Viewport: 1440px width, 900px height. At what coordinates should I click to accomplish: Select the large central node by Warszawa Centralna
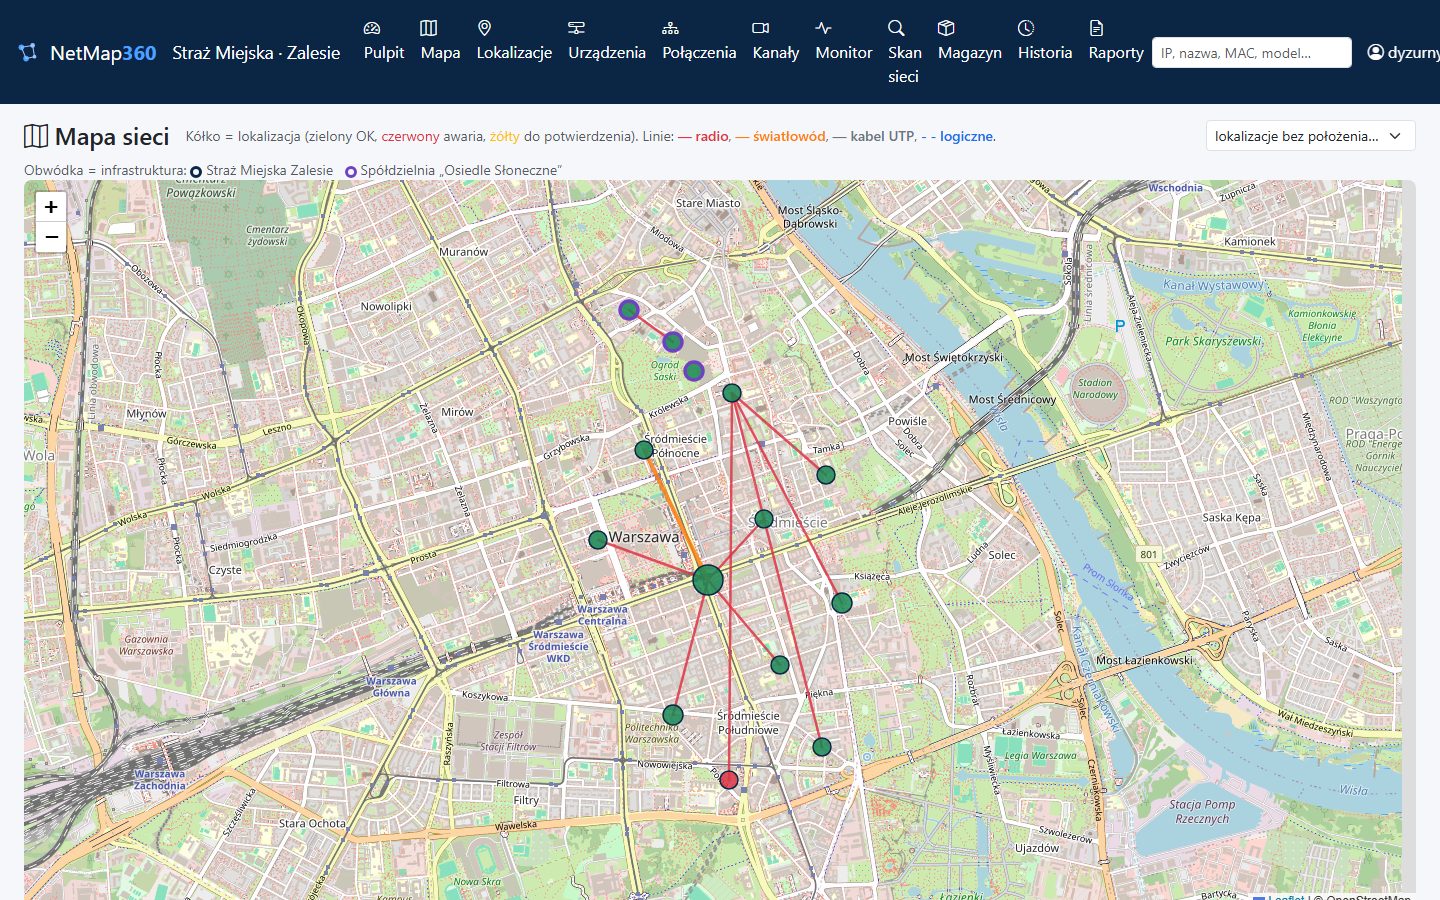708,580
